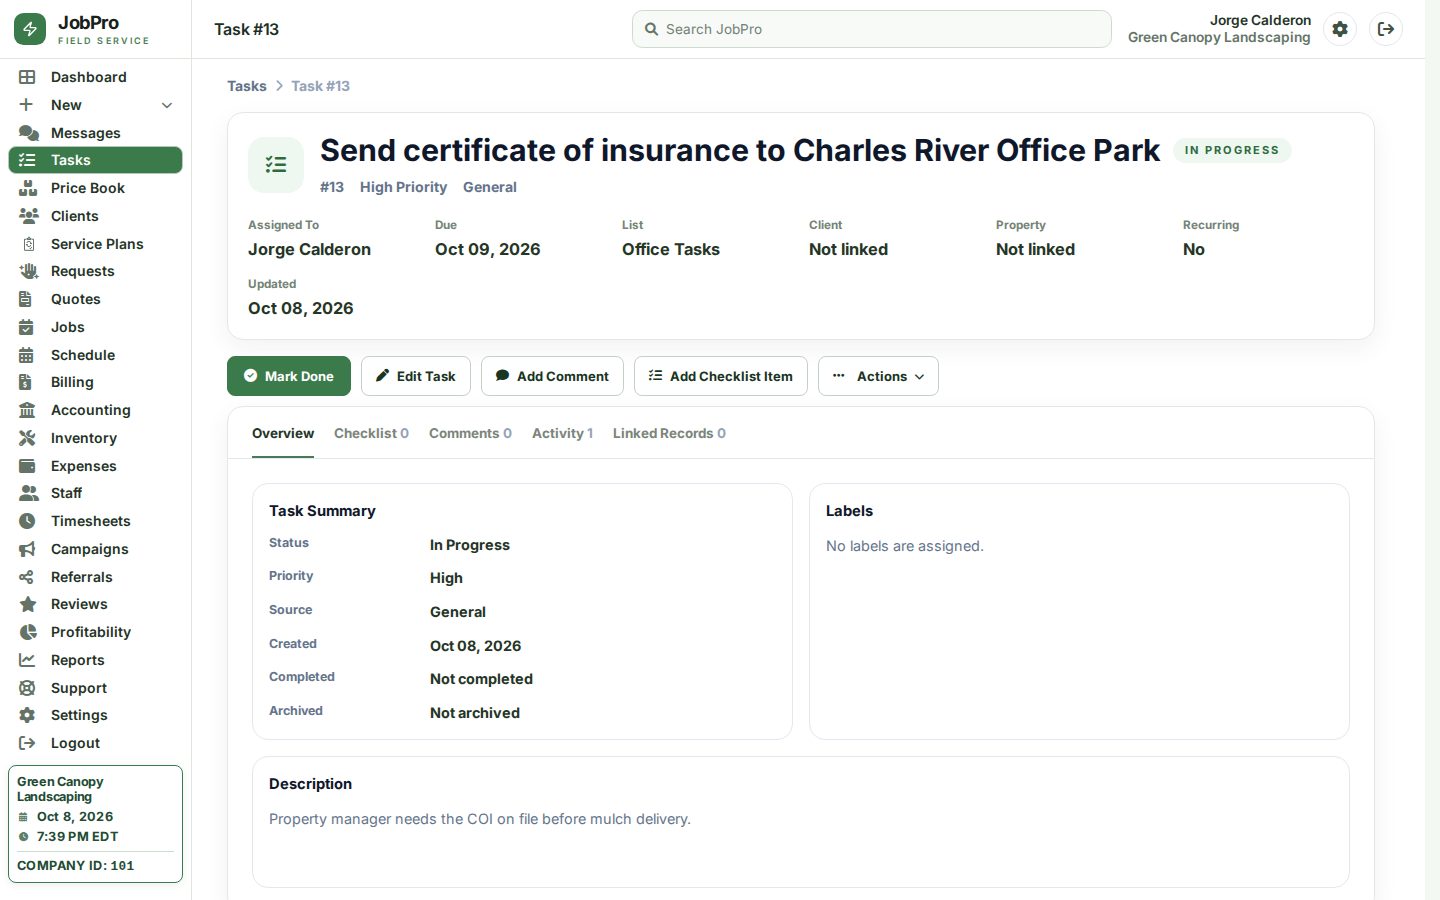
Task: Click the Accounting bank icon
Action: click(x=27, y=410)
